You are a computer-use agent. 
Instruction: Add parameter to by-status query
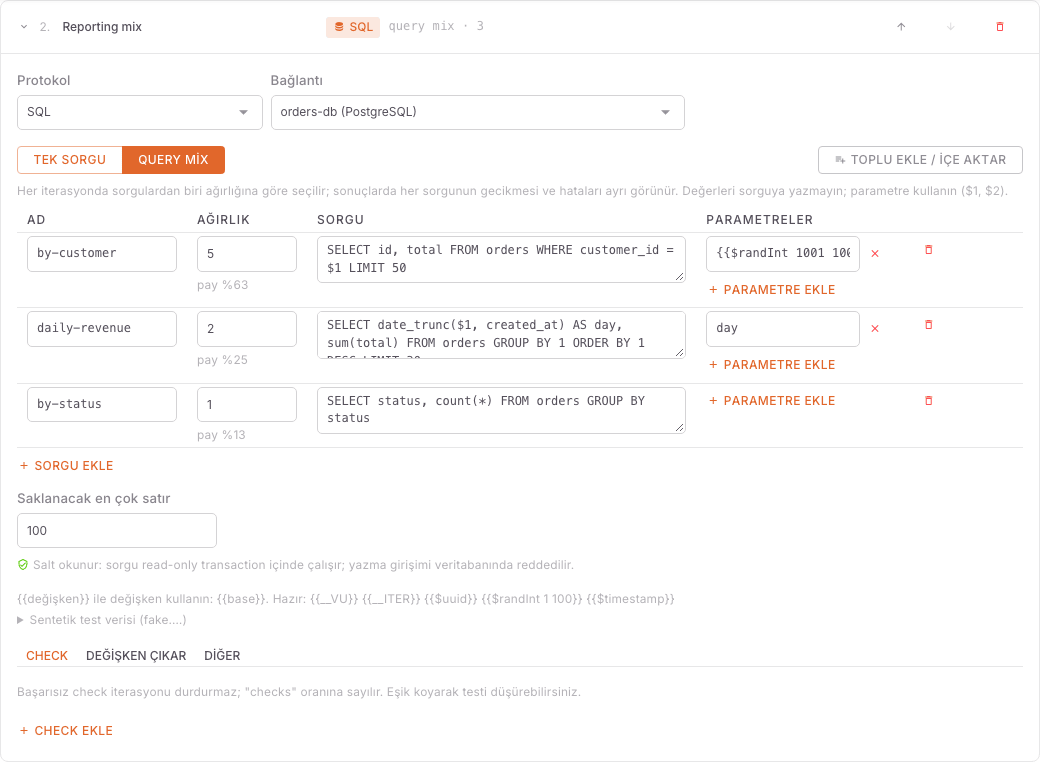[x=772, y=401]
